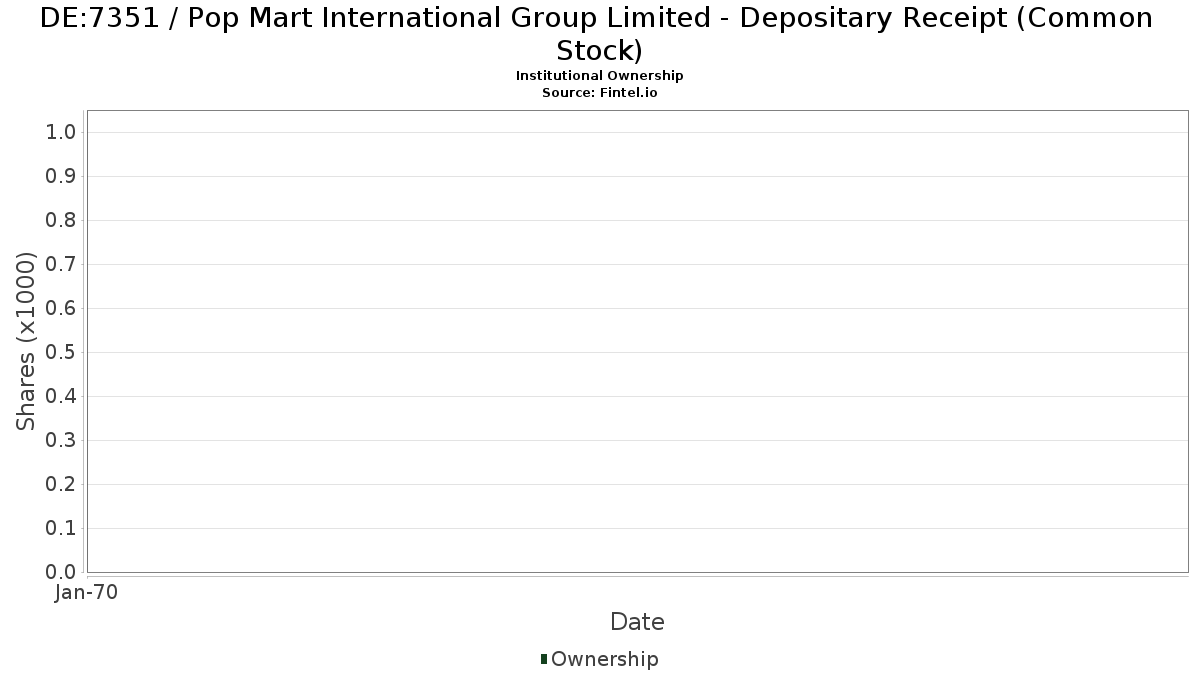
Task: Click the 0.5 y-axis tick label
Action: click(61, 353)
